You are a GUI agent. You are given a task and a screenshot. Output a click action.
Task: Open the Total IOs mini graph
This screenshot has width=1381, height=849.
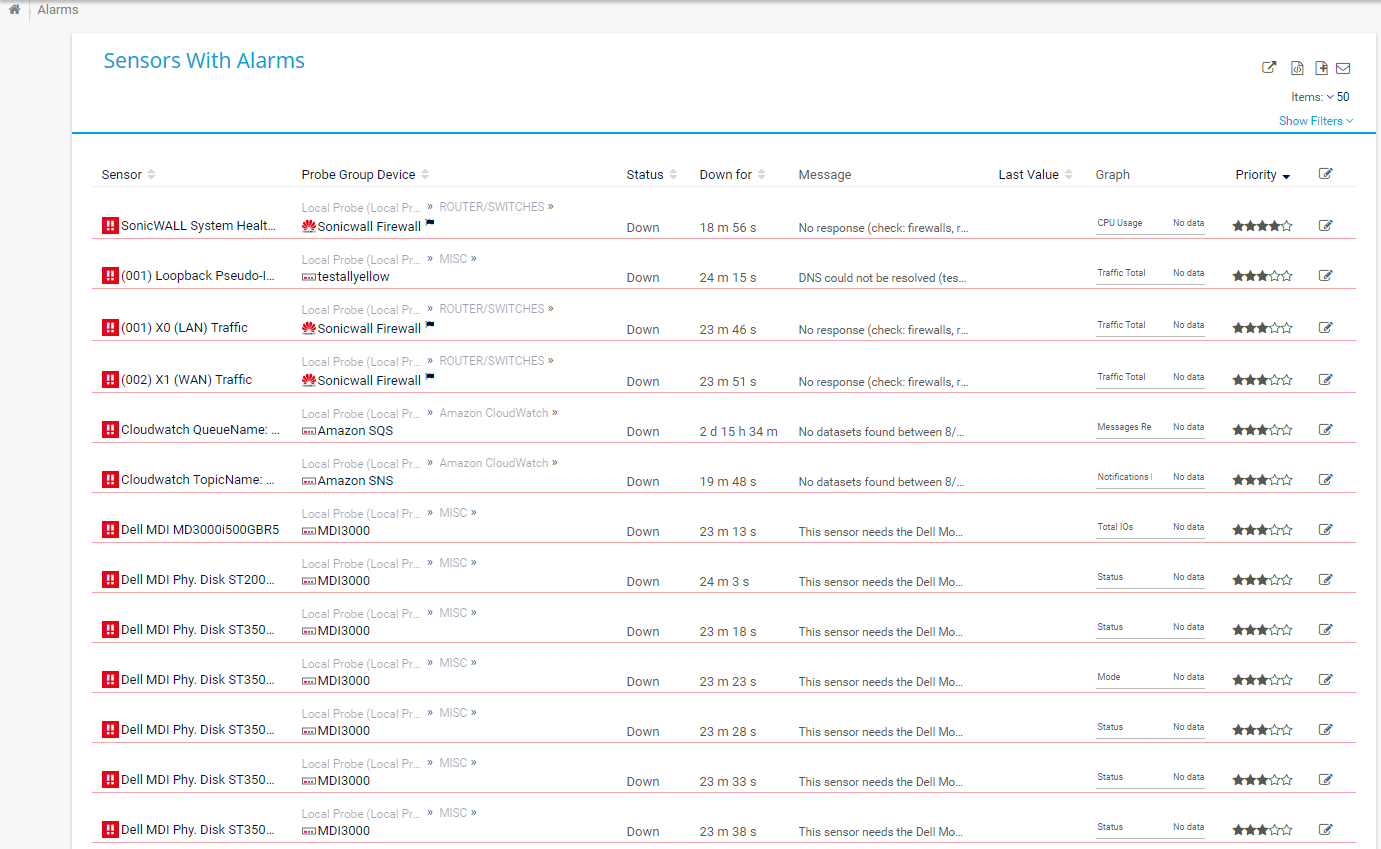(1150, 528)
